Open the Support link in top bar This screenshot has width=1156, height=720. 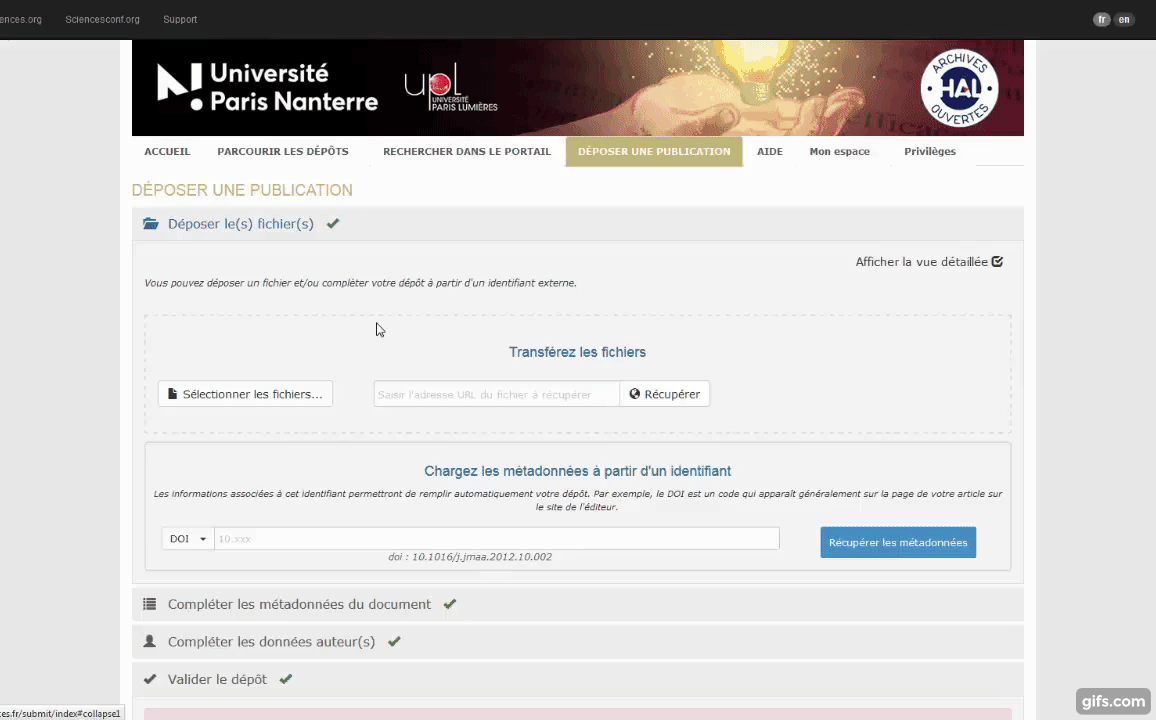click(180, 20)
